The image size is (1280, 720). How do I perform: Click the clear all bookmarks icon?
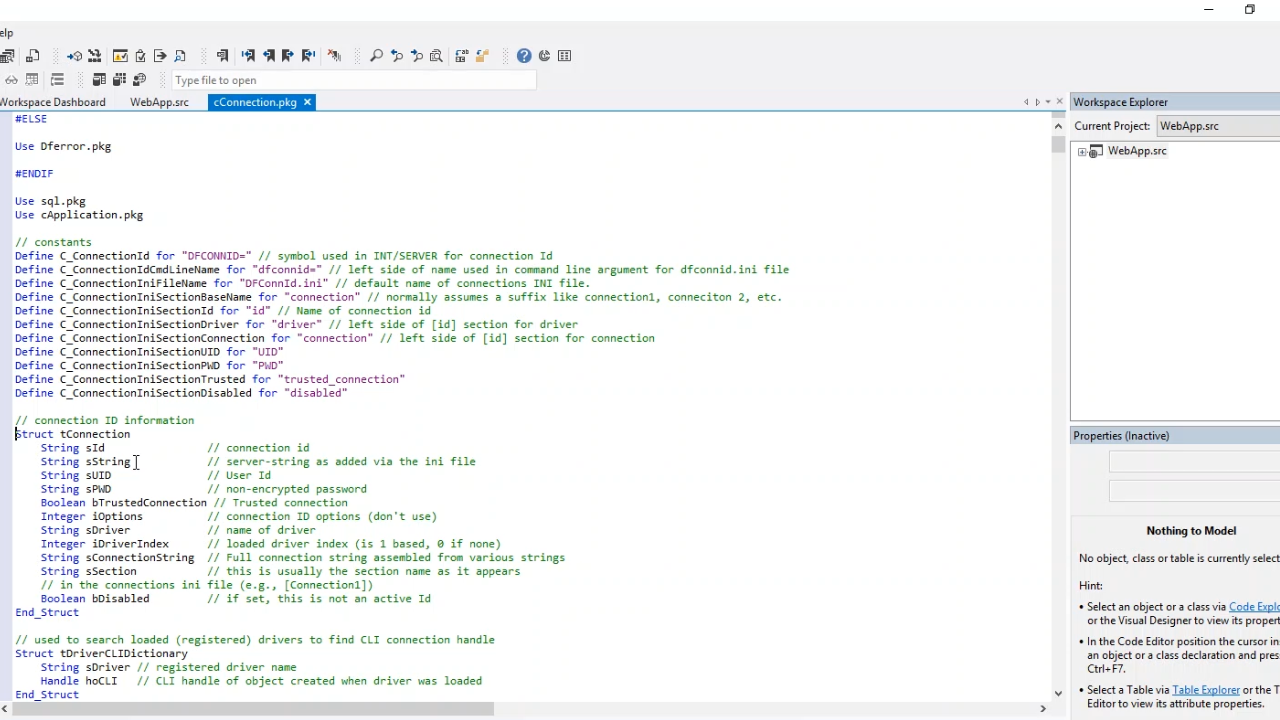click(x=334, y=56)
